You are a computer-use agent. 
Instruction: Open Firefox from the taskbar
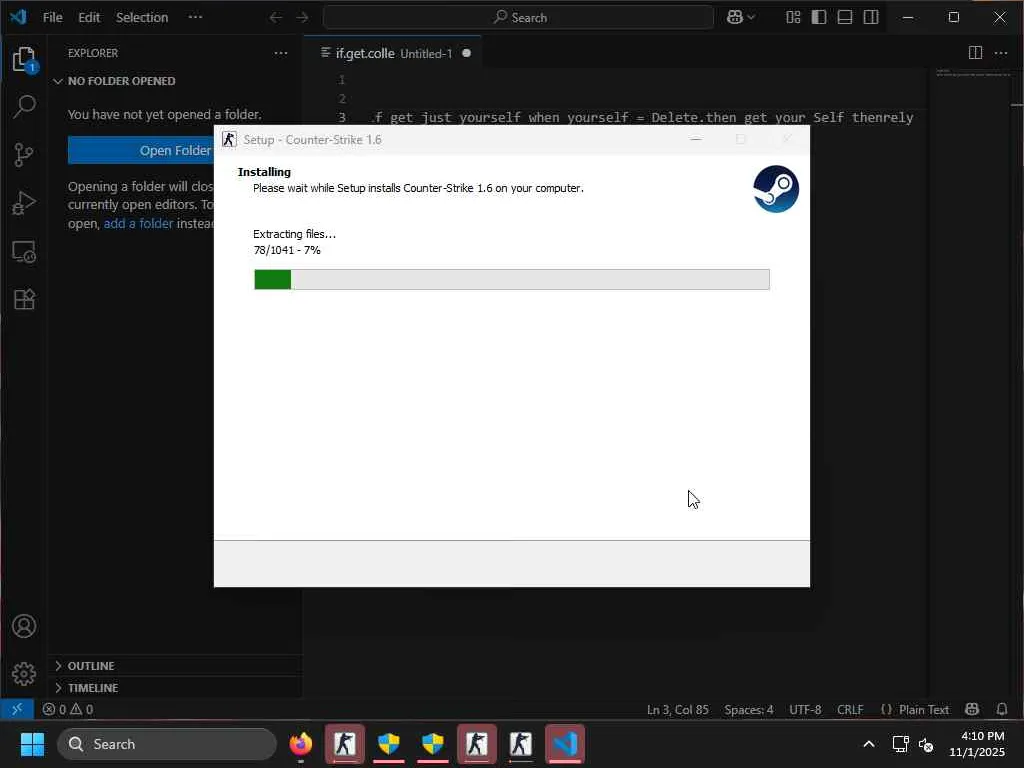pos(301,744)
